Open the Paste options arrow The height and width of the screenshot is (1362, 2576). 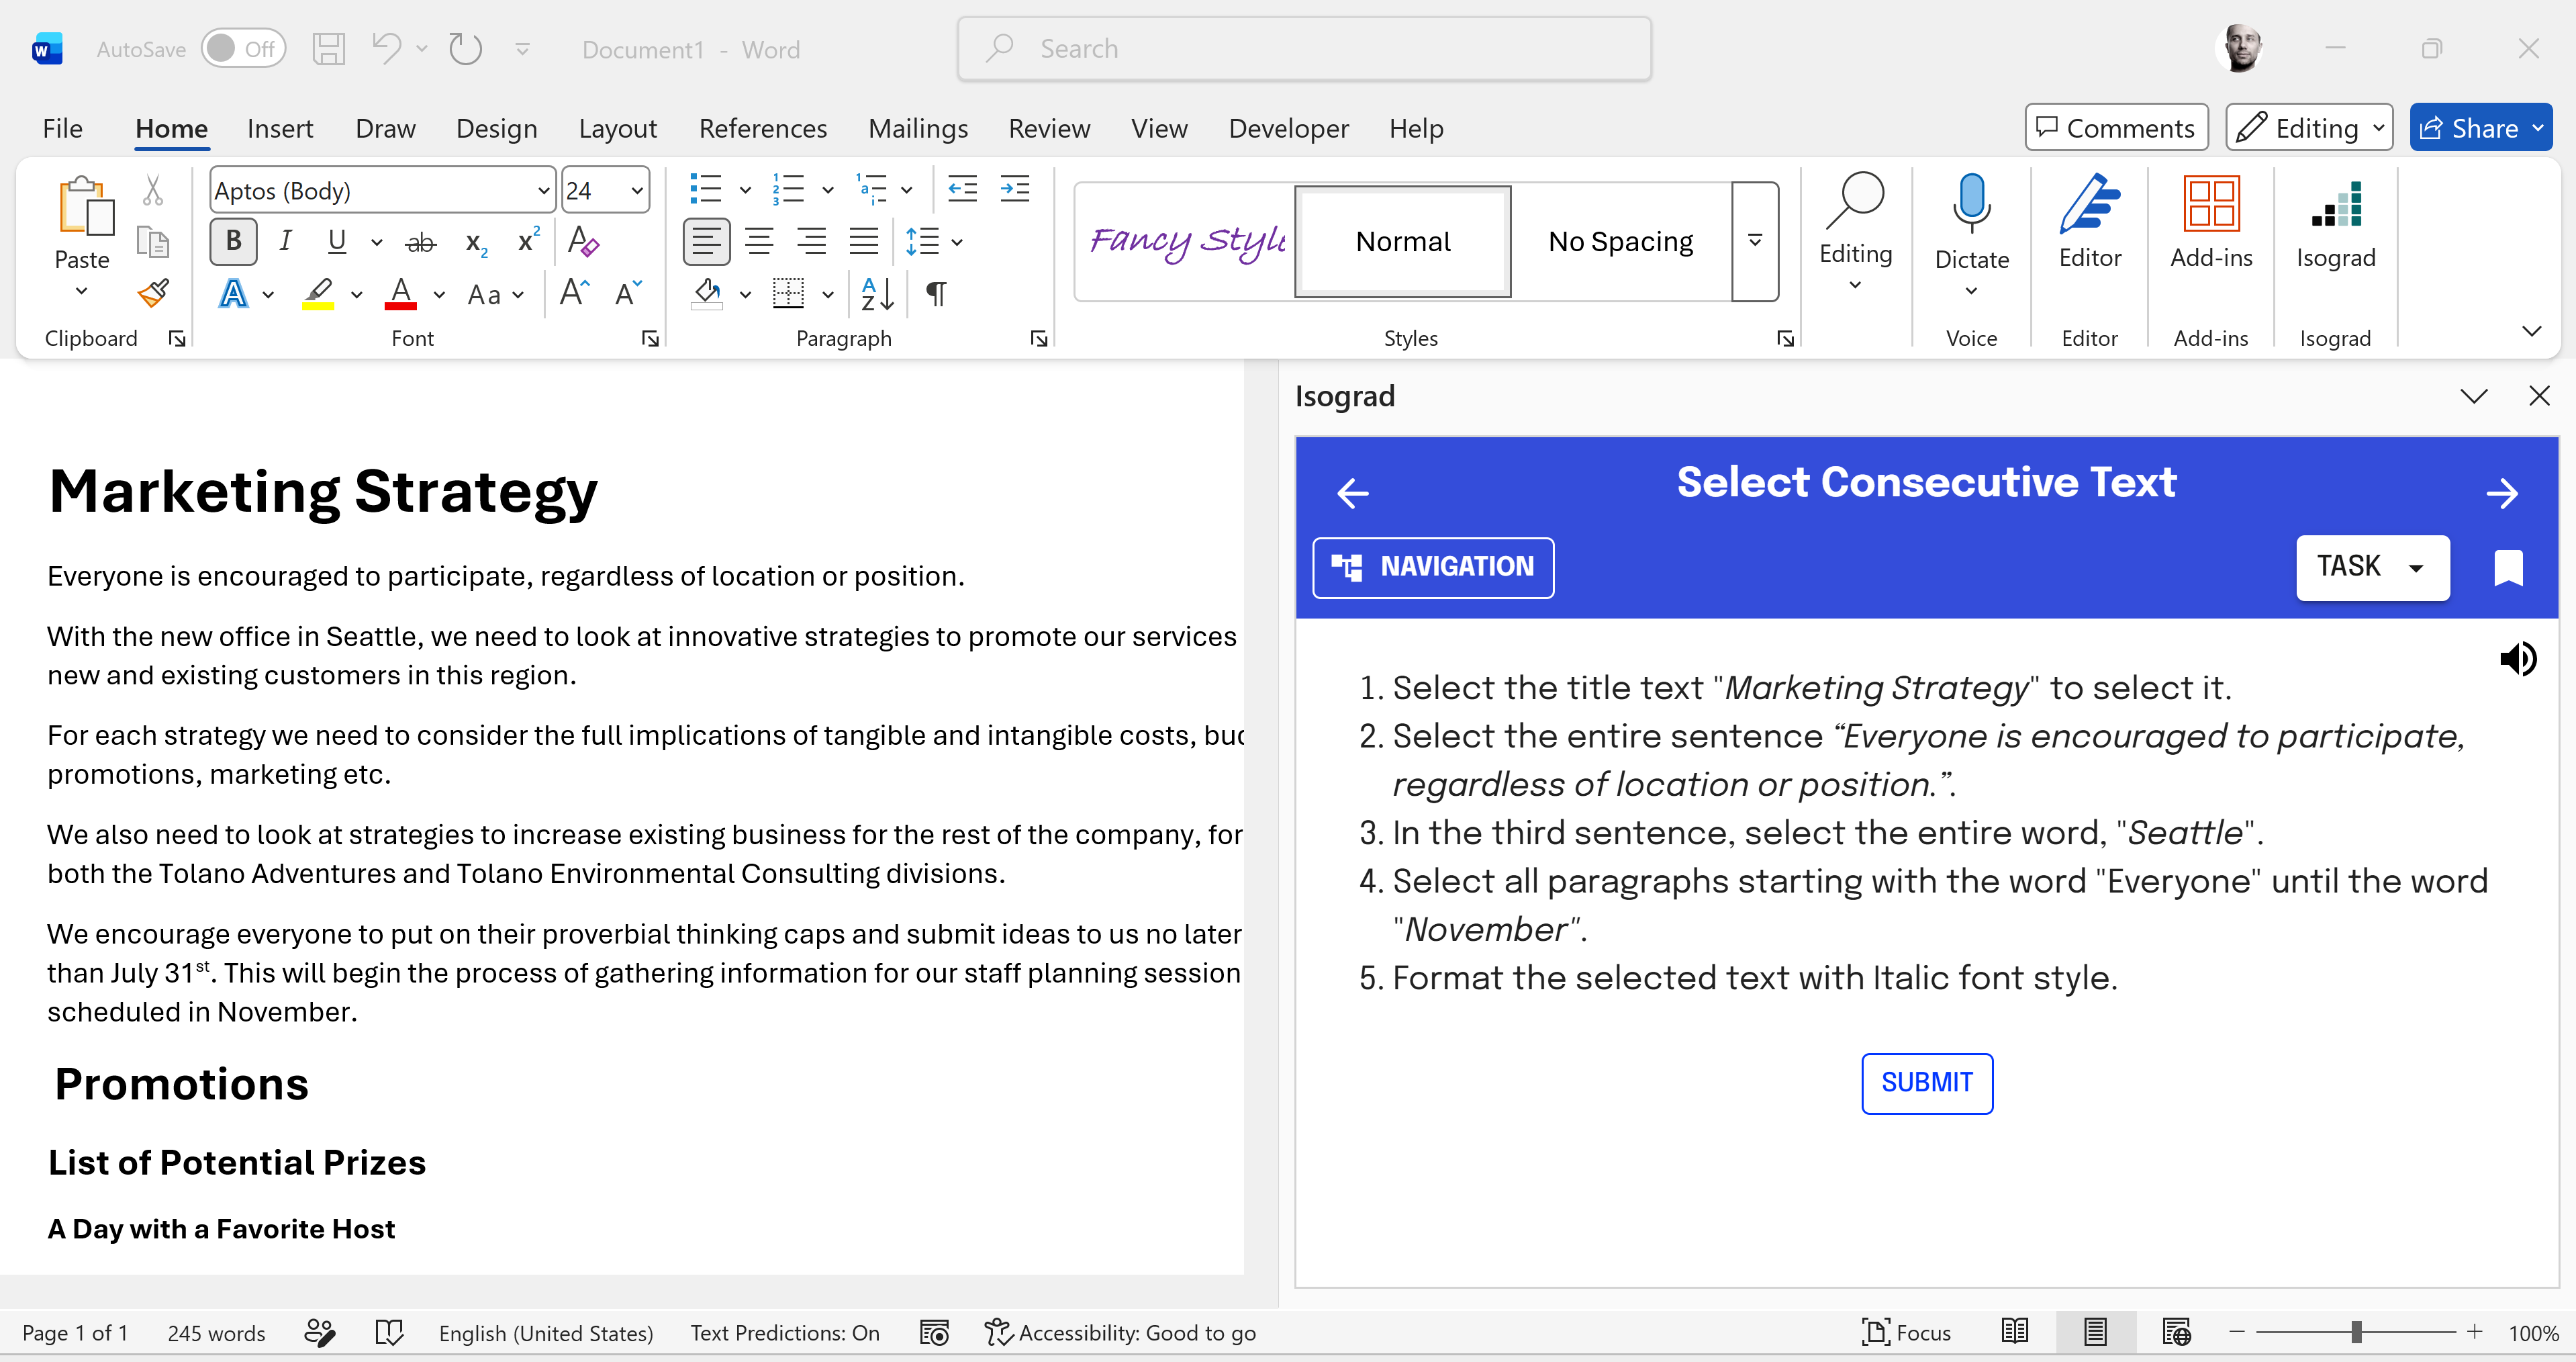click(82, 291)
